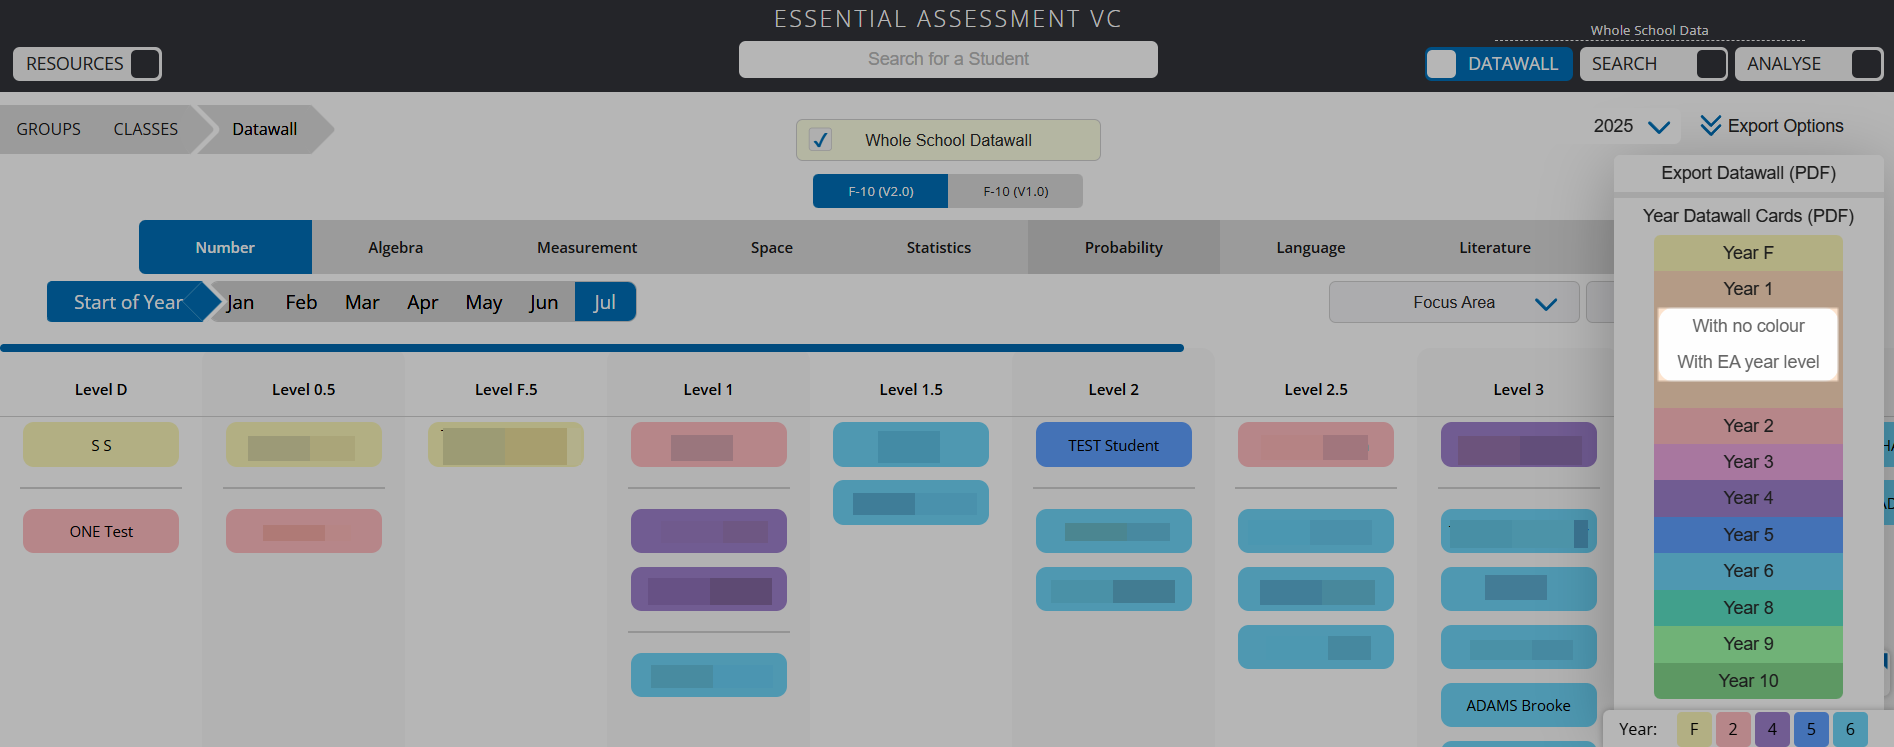Expand Year 6 datawall cards
The image size is (1894, 747).
(x=1748, y=571)
